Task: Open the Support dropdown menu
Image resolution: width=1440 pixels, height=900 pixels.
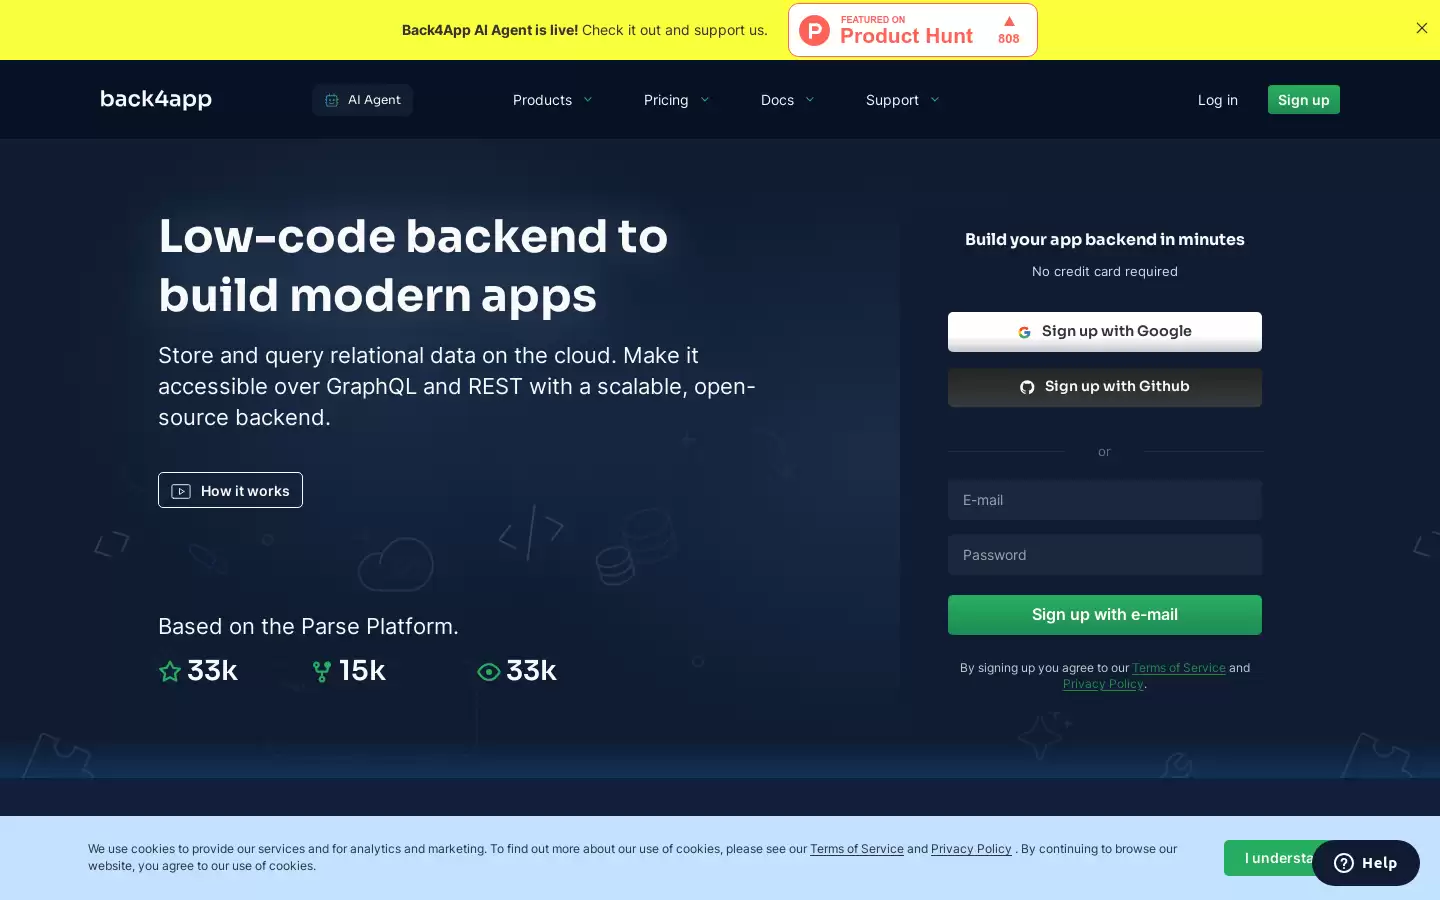Action: 903,100
